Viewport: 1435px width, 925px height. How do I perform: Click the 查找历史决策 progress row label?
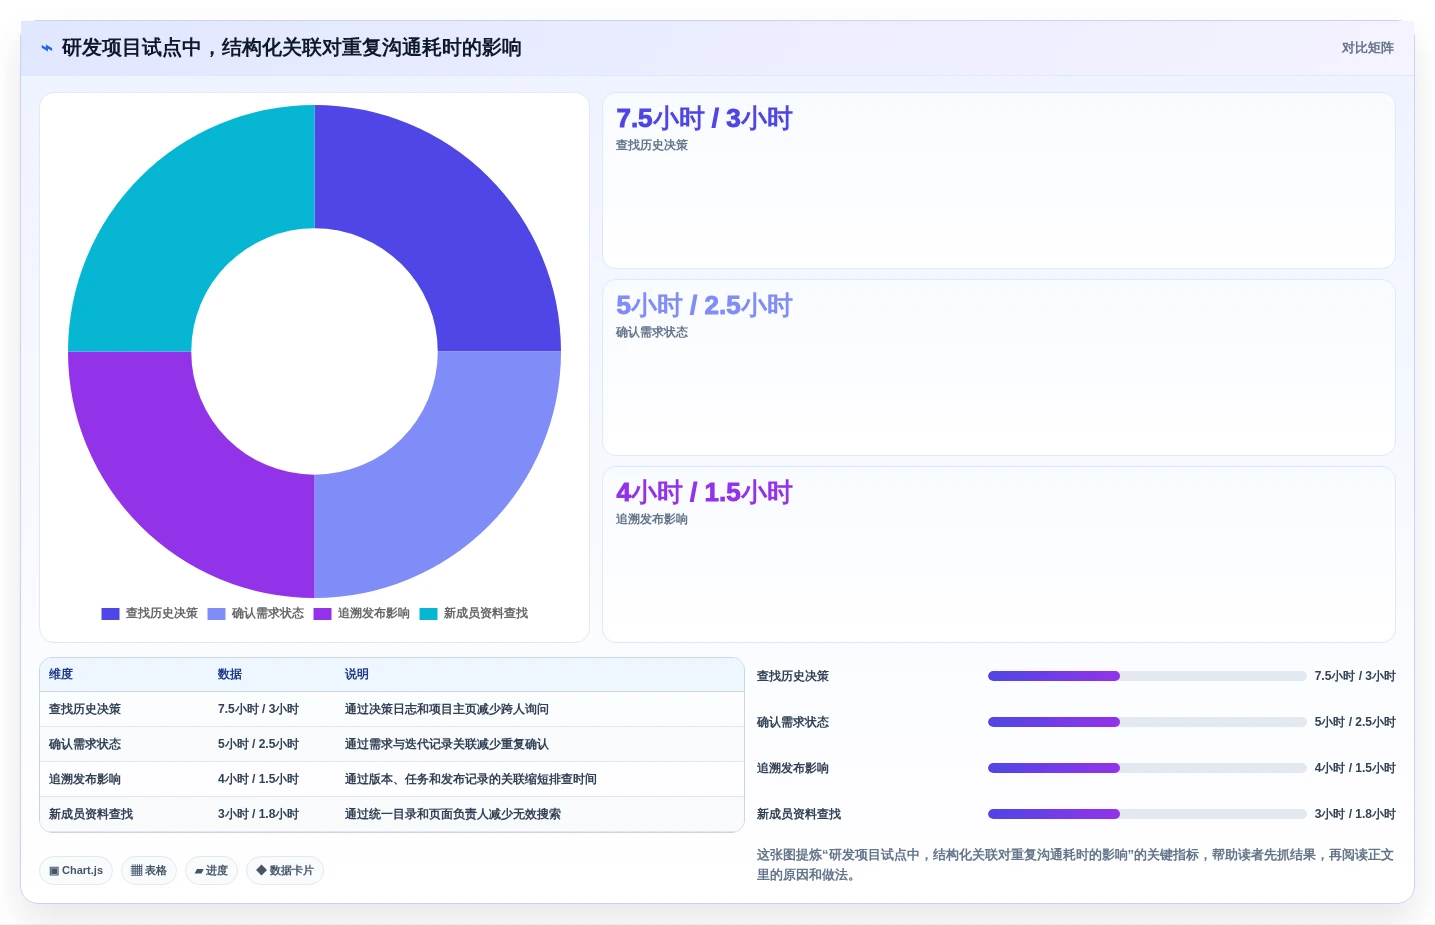coord(793,677)
